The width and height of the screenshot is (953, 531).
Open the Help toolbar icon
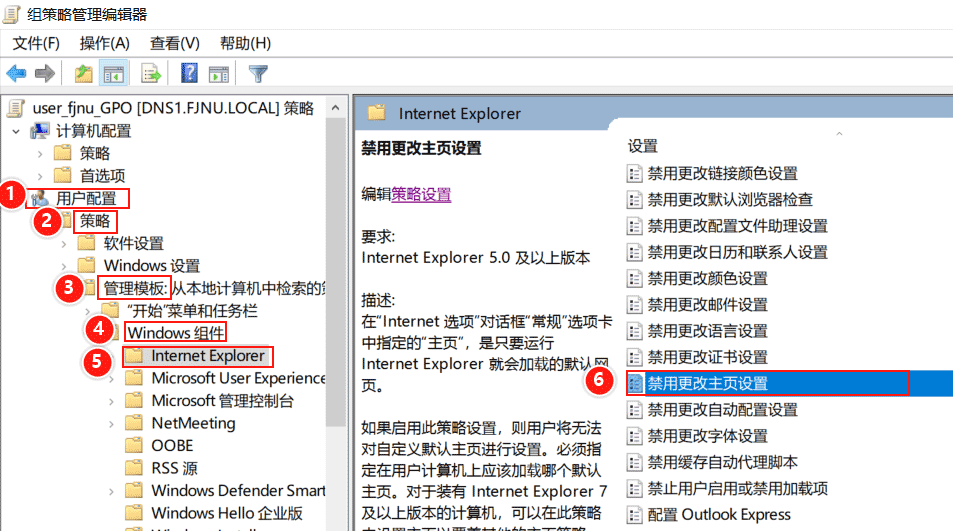[x=189, y=74]
